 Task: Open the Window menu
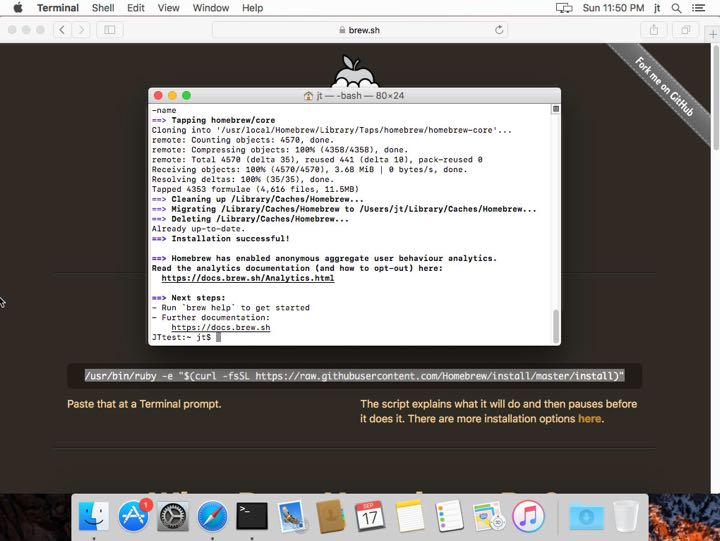click(x=211, y=8)
